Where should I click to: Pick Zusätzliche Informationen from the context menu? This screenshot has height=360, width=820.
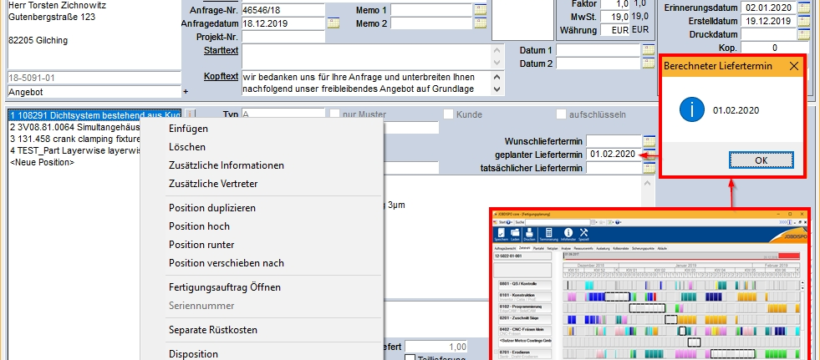(226, 165)
